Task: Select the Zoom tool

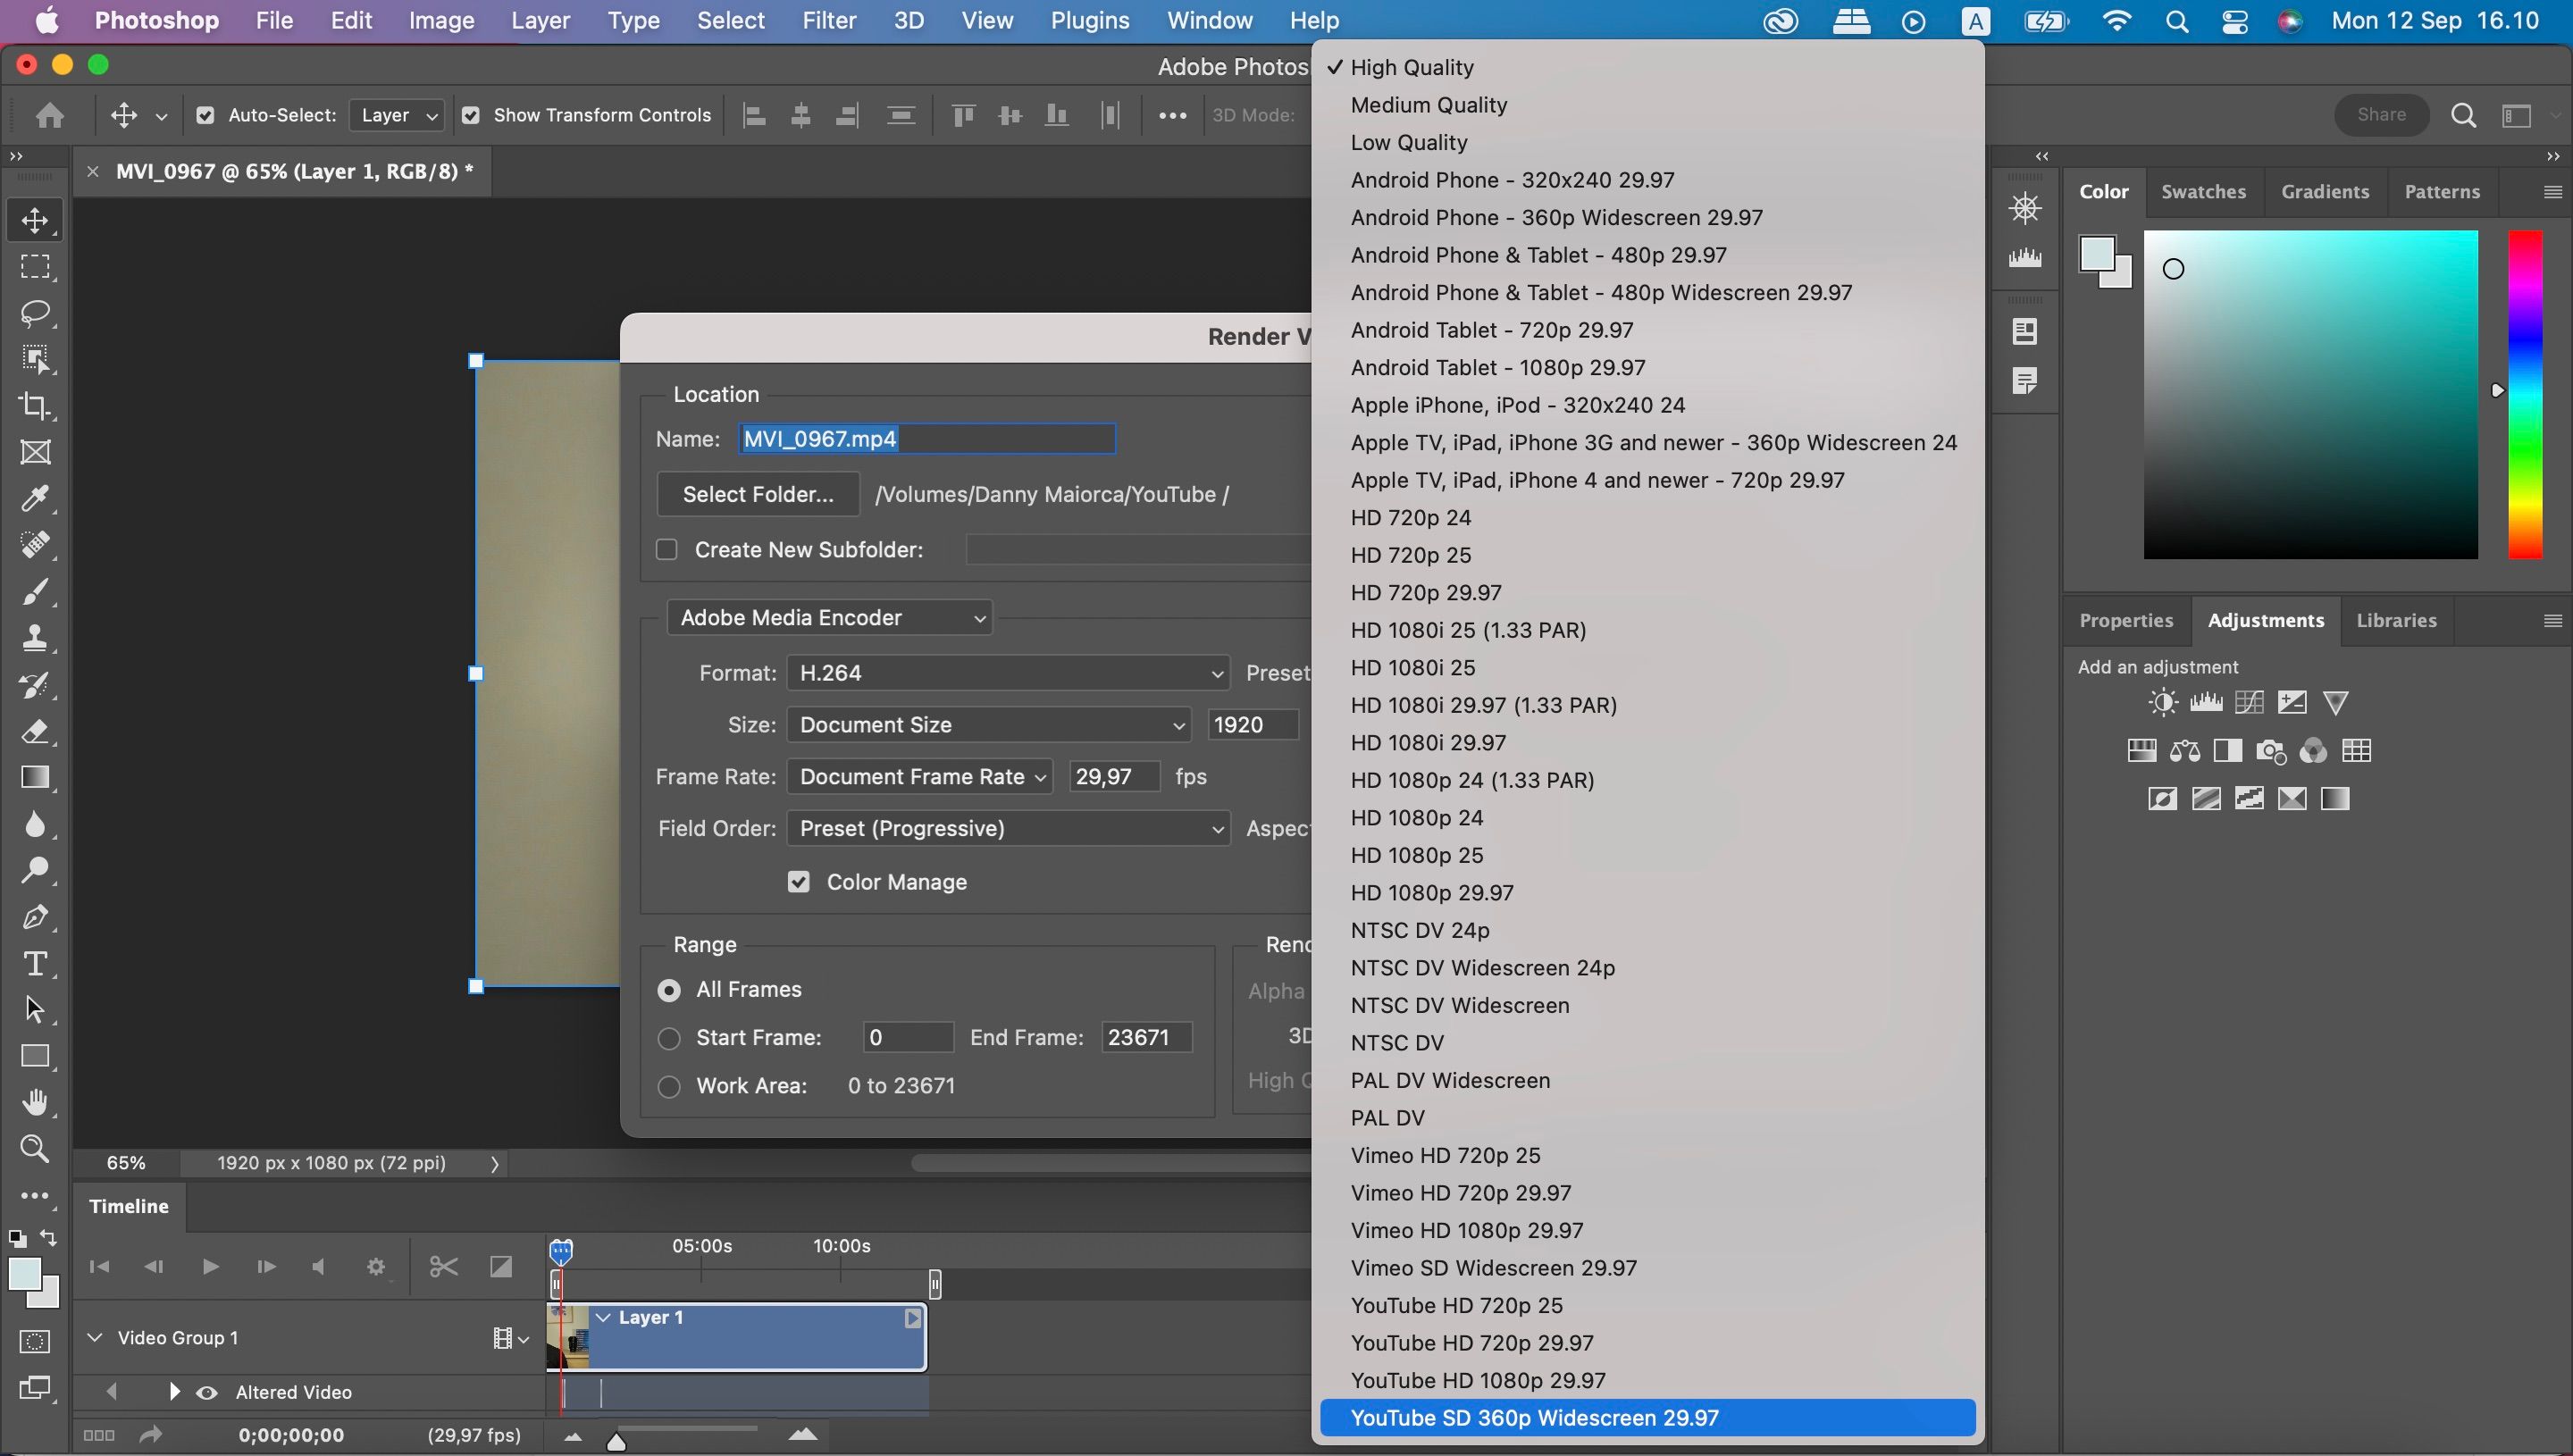Action: pyautogui.click(x=36, y=1148)
